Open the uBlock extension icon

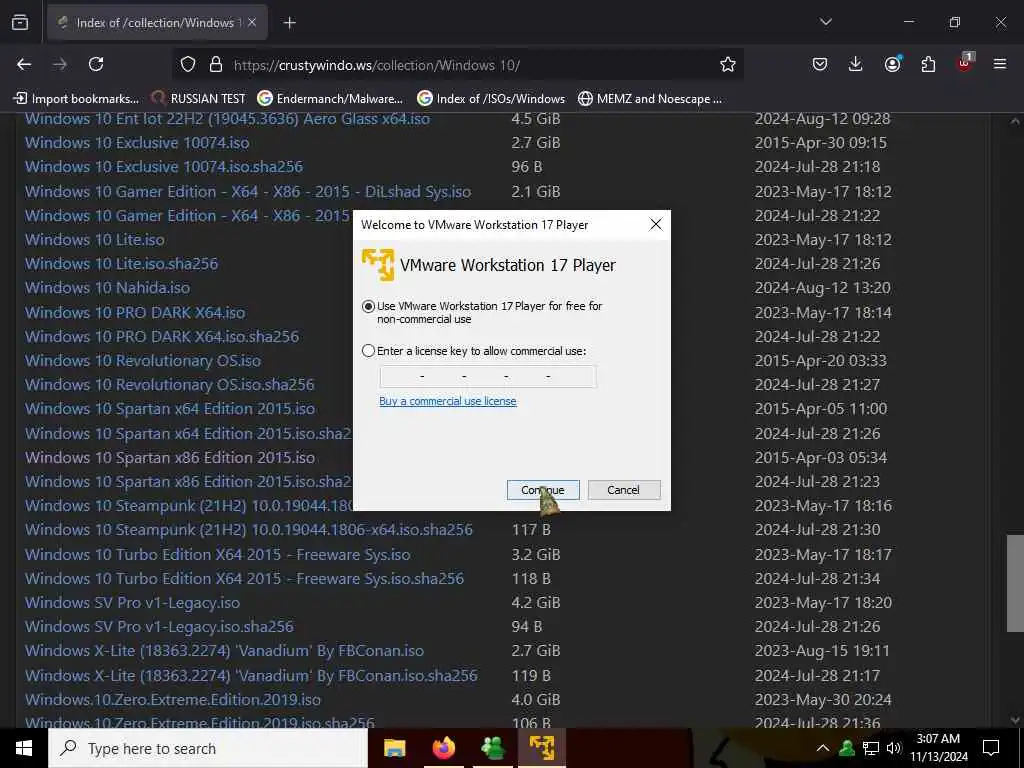(x=965, y=63)
